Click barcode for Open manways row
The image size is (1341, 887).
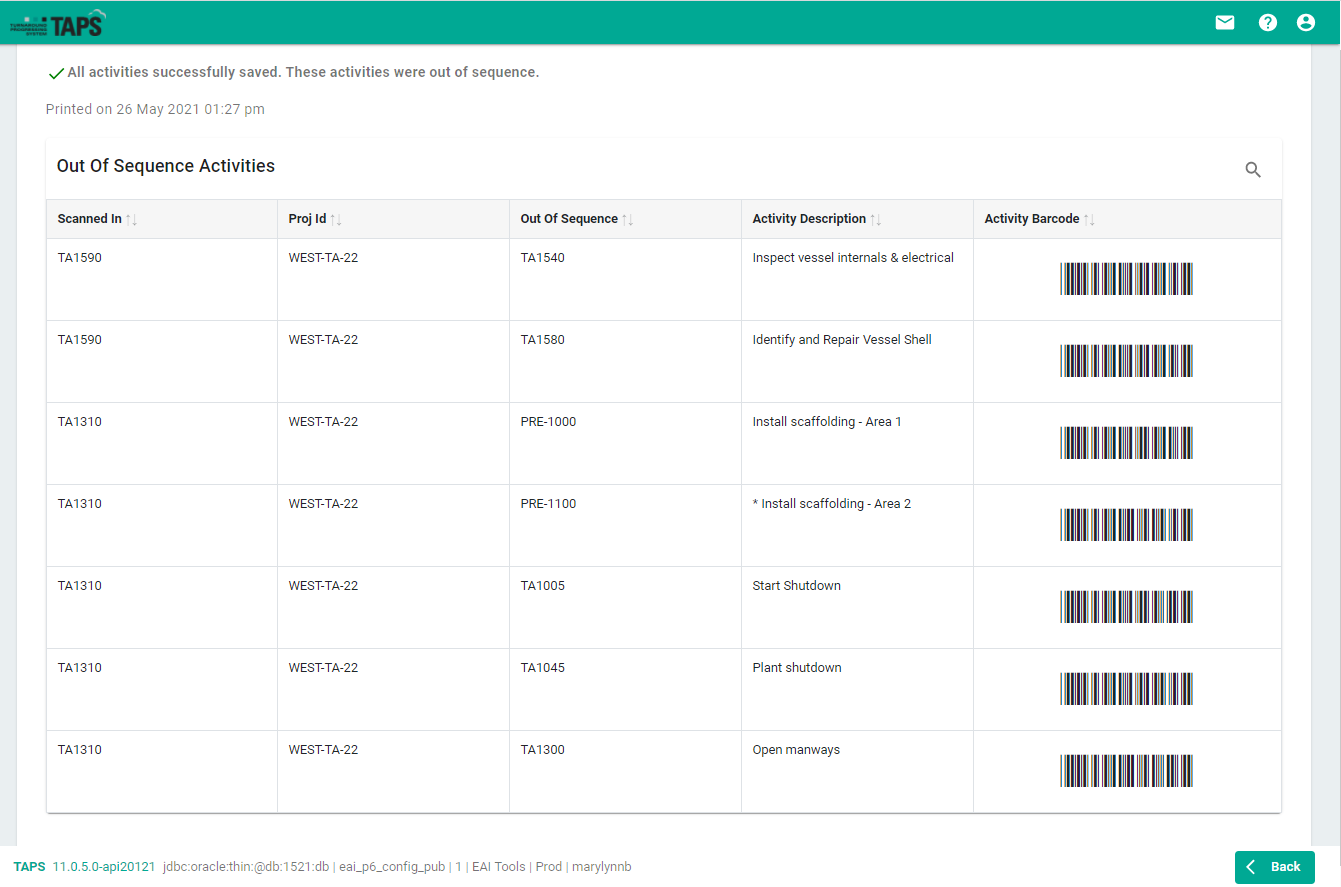point(1126,771)
